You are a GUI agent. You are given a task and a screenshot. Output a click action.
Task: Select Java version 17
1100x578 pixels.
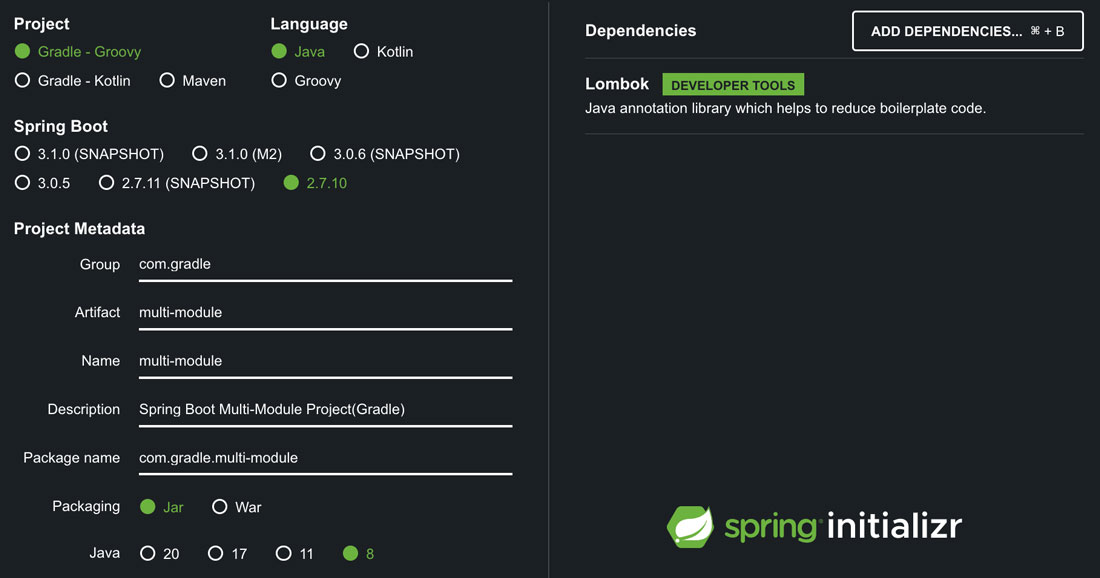227,553
